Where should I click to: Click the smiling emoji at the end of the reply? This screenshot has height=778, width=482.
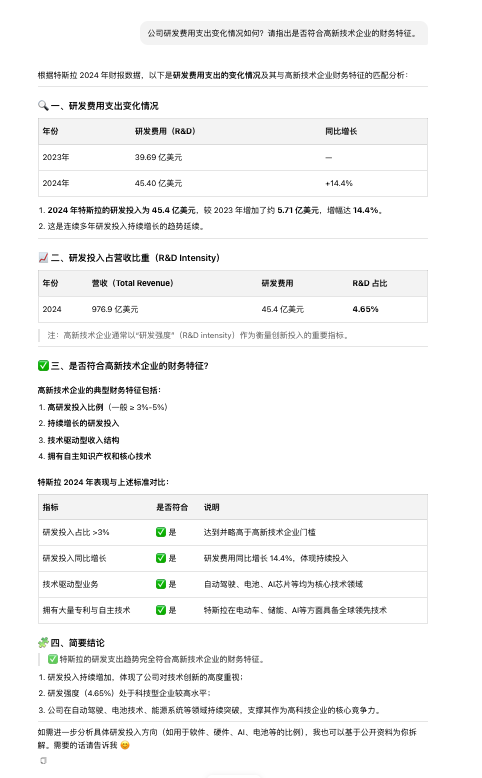pyautogui.click(x=125, y=745)
